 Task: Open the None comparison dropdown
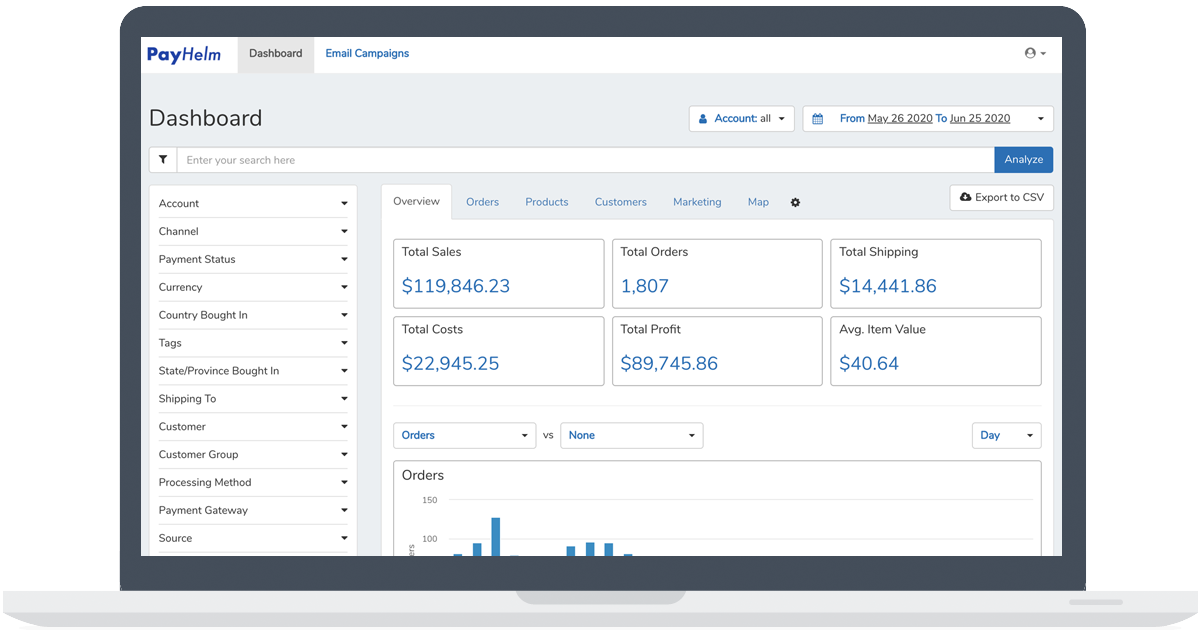click(632, 436)
